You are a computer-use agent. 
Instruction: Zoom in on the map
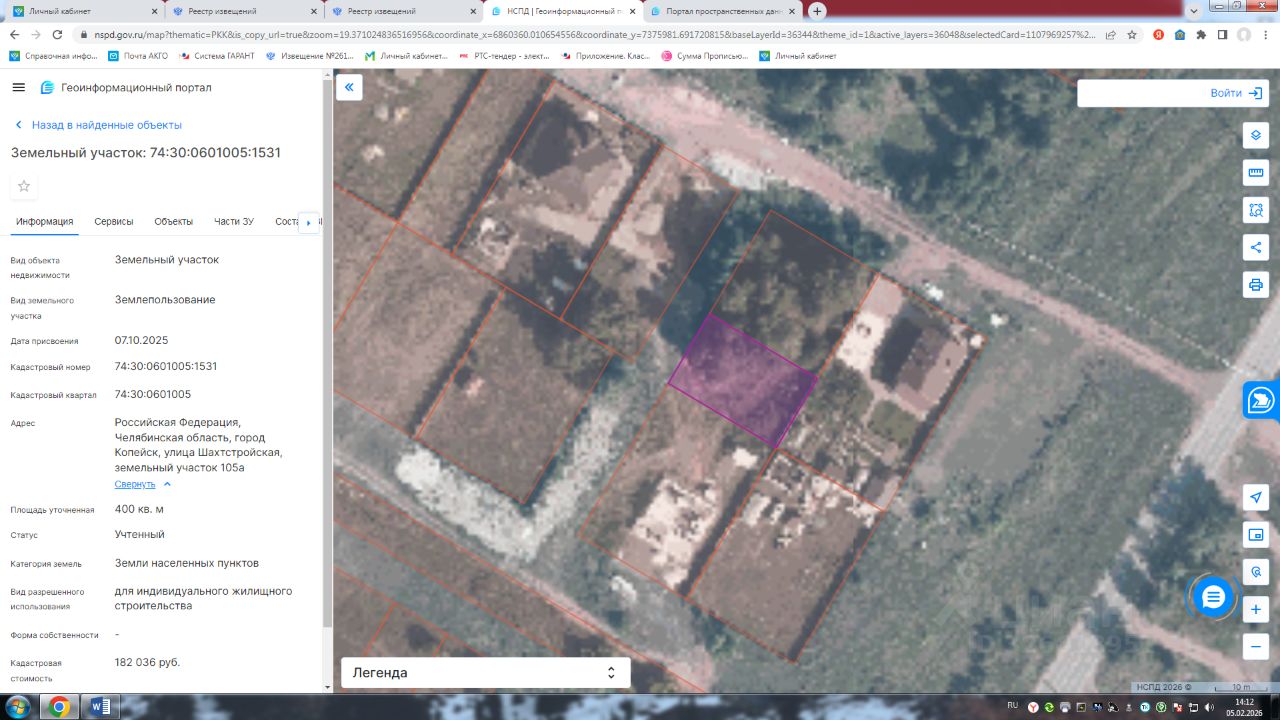point(1256,609)
